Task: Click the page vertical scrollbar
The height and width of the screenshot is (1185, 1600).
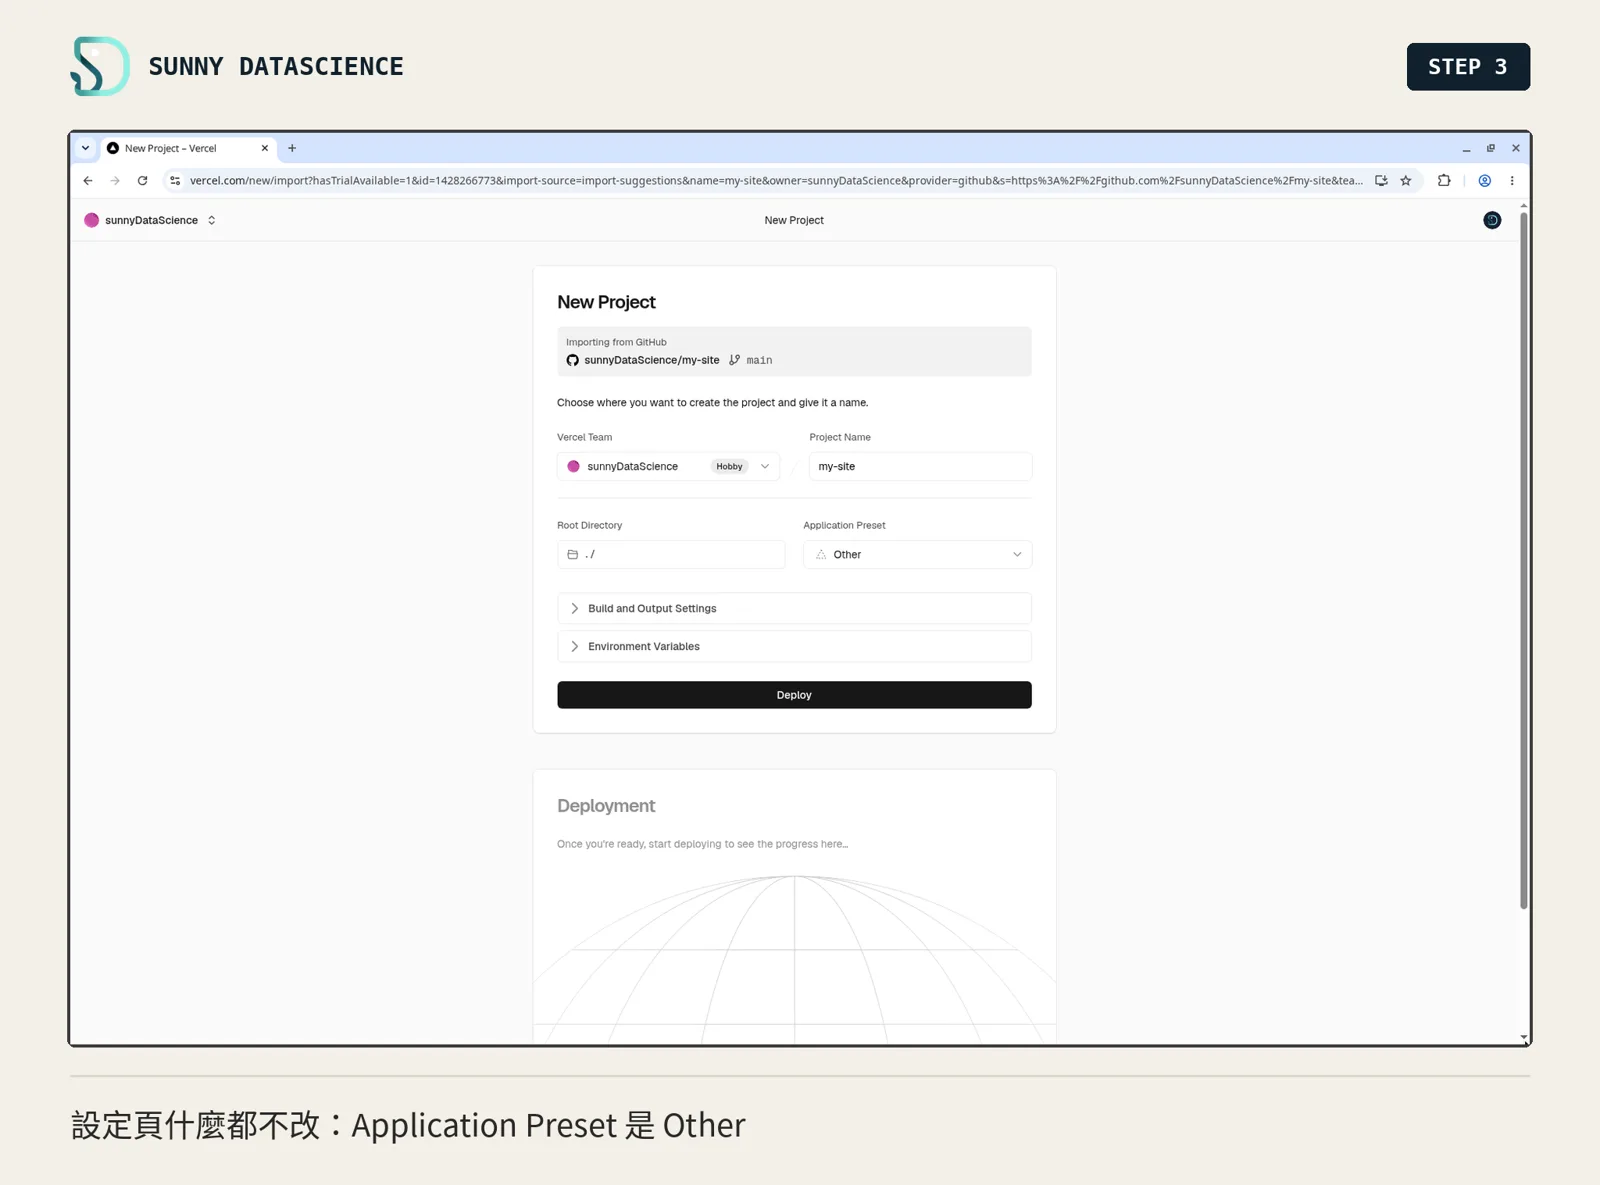Action: [x=1524, y=560]
